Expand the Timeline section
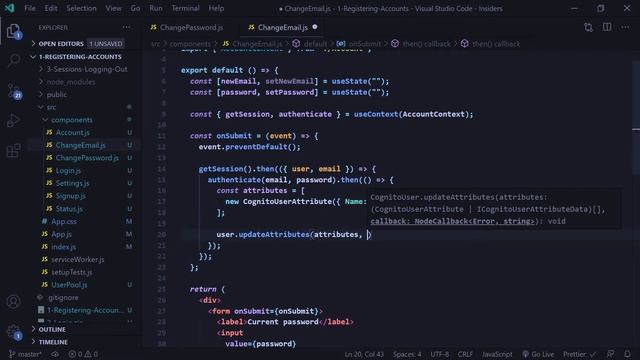Viewport: 640px width, 360px height. 53,342
